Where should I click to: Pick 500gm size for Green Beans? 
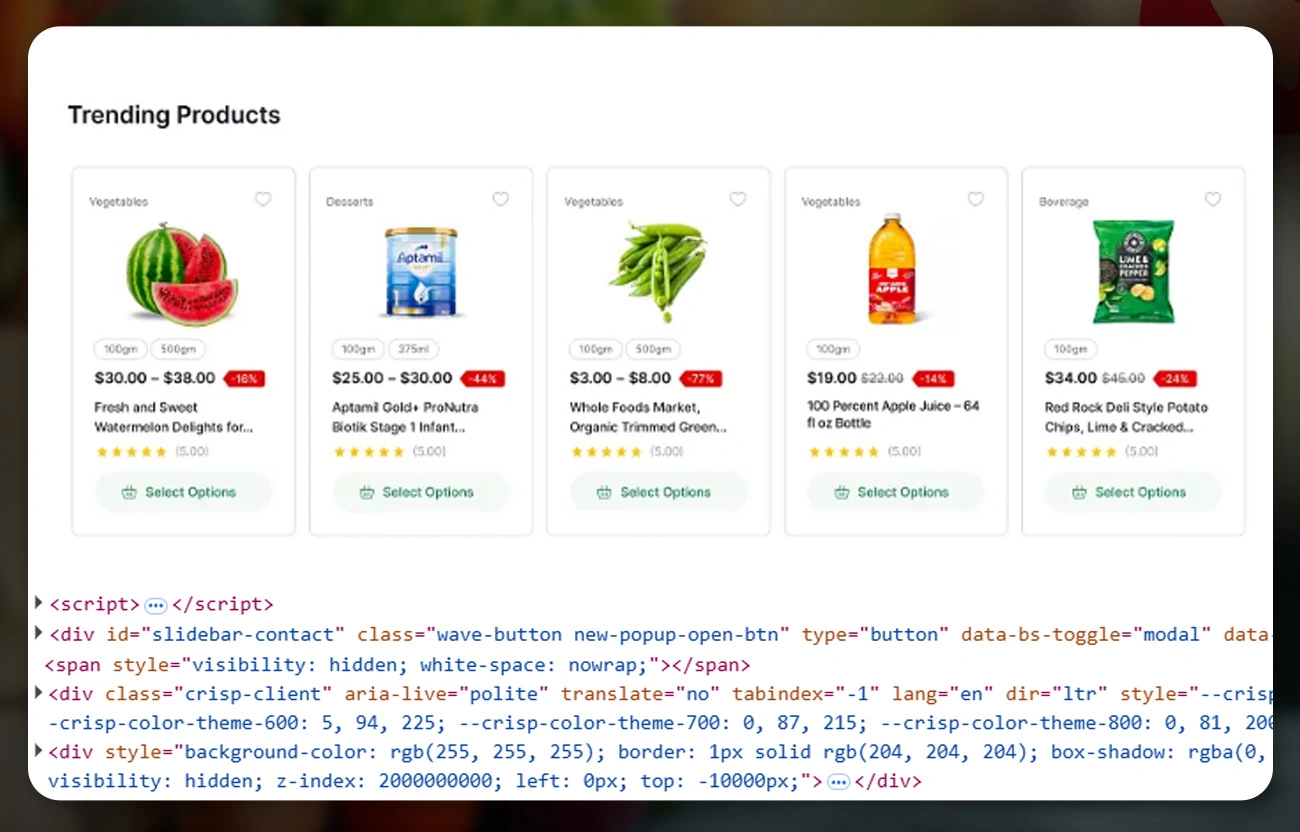[x=654, y=349]
